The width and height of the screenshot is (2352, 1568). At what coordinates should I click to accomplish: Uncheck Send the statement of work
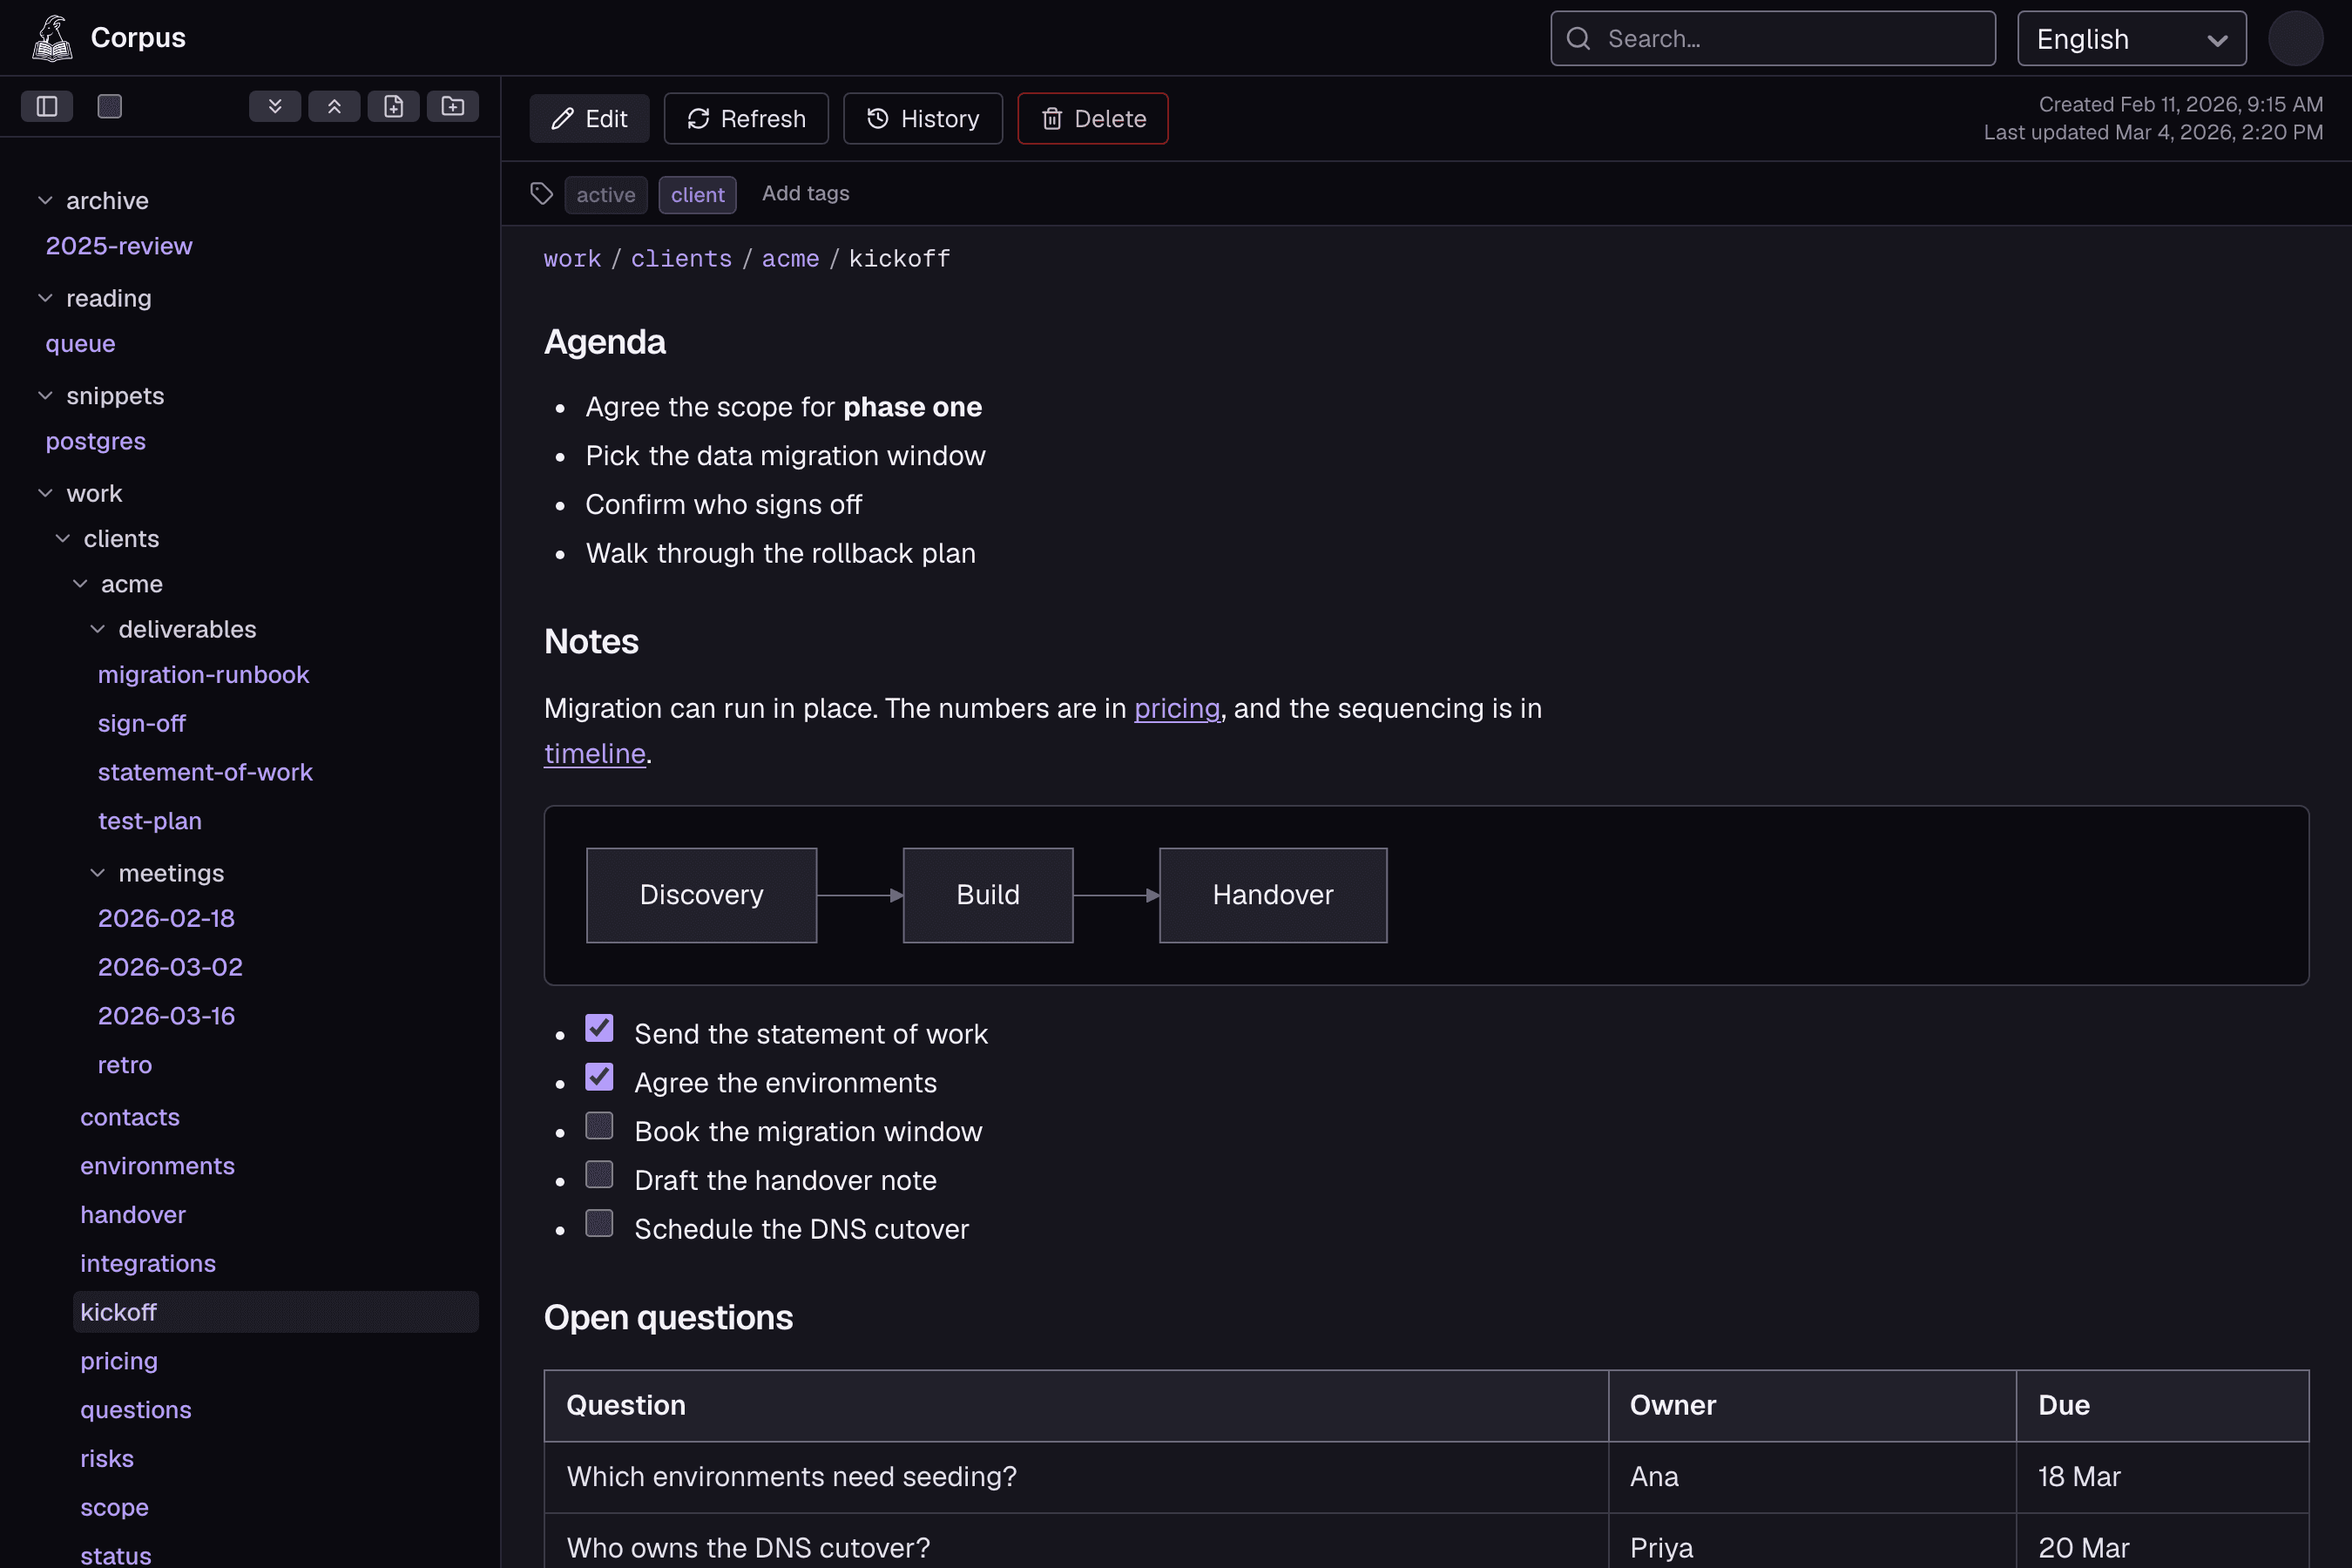(x=599, y=1028)
